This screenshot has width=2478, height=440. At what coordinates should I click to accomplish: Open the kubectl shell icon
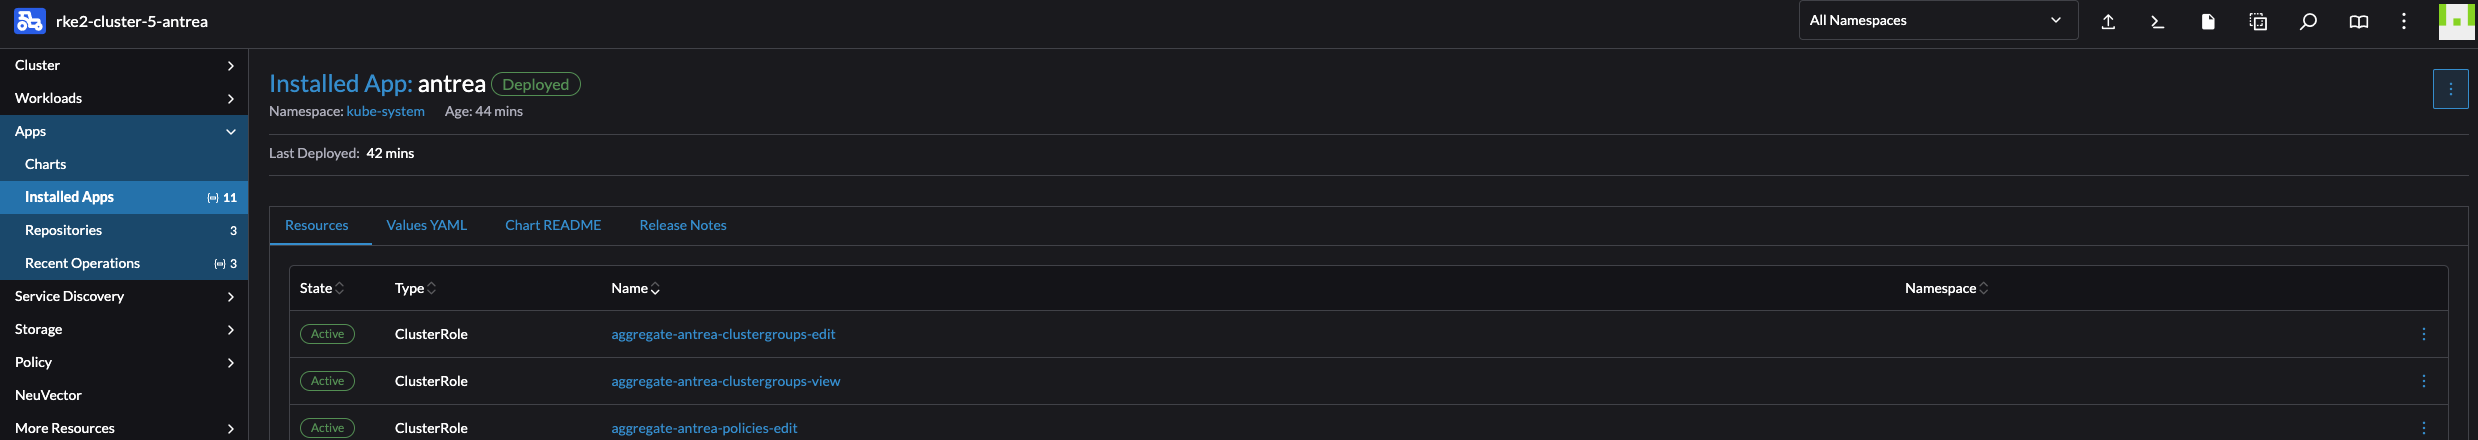click(2158, 21)
